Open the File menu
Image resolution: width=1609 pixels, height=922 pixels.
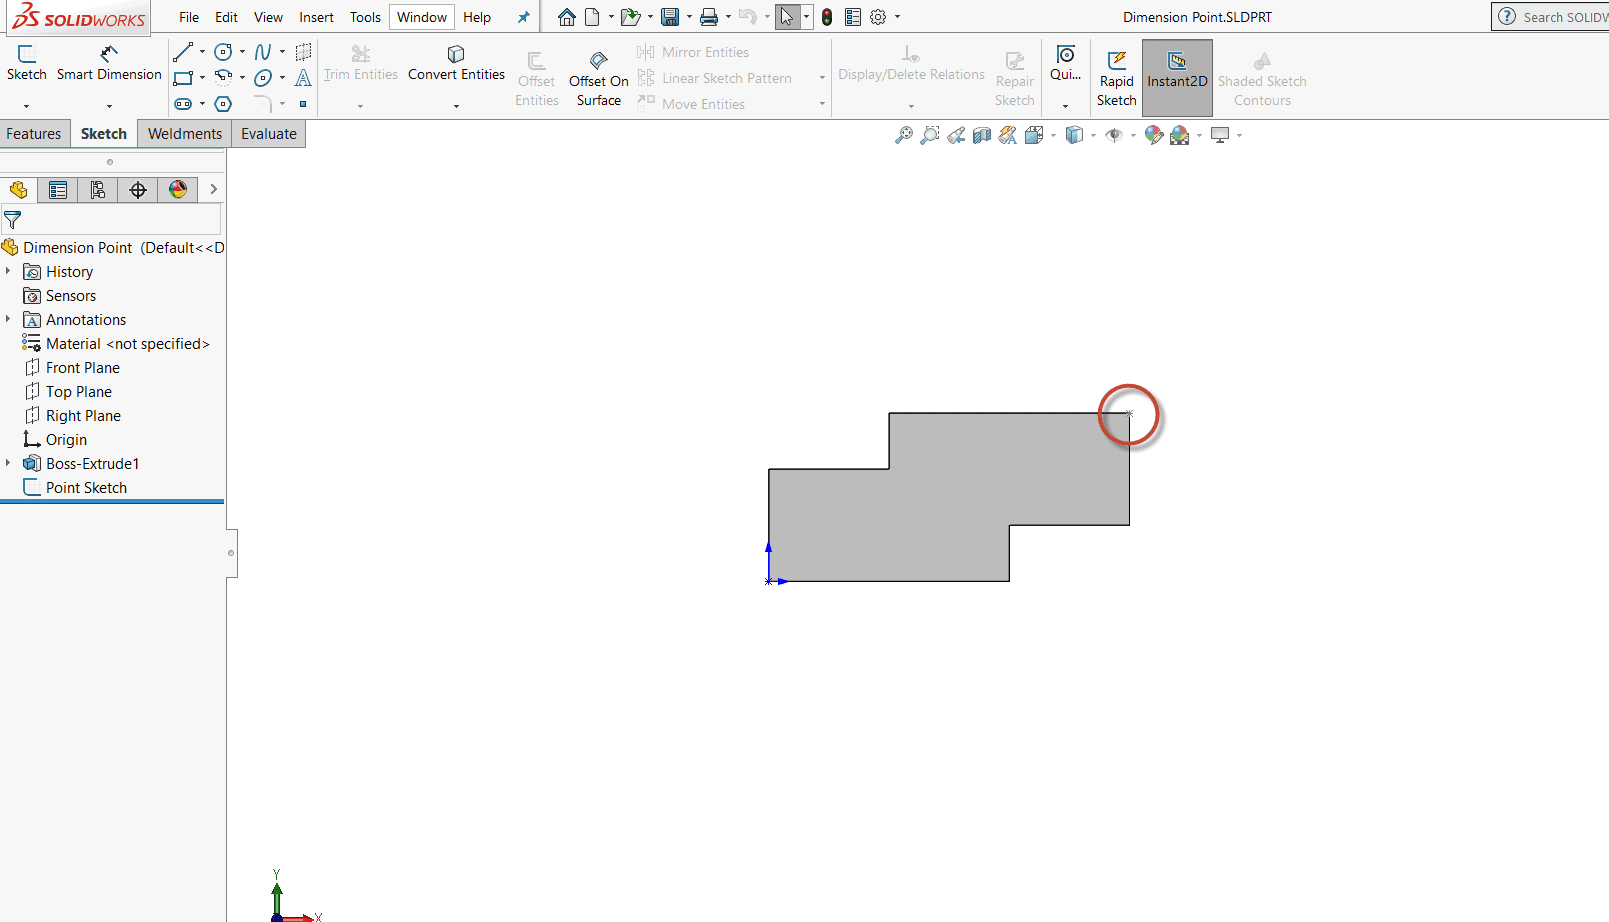tap(189, 17)
